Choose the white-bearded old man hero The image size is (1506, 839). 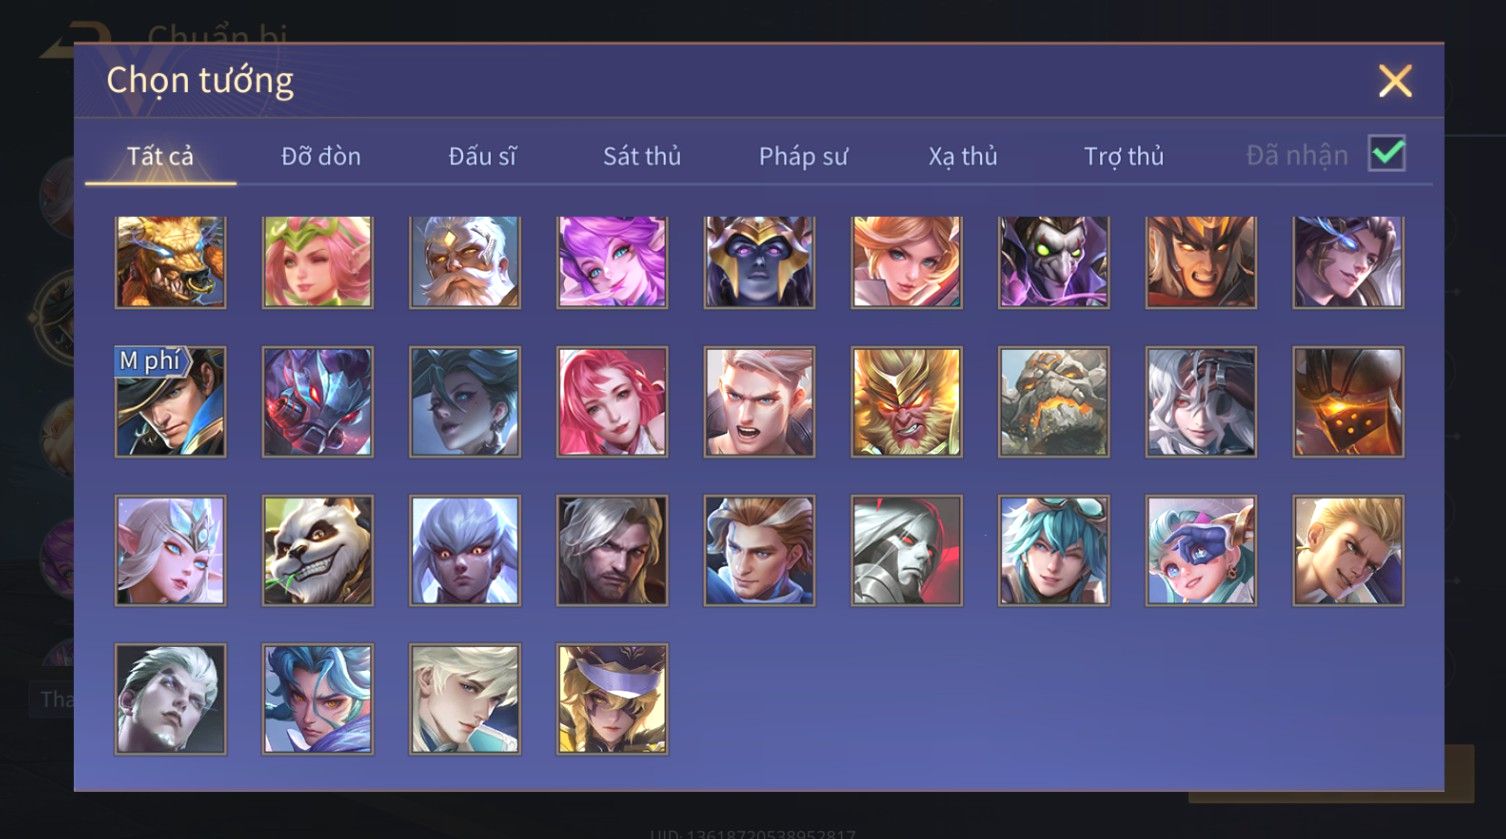465,262
